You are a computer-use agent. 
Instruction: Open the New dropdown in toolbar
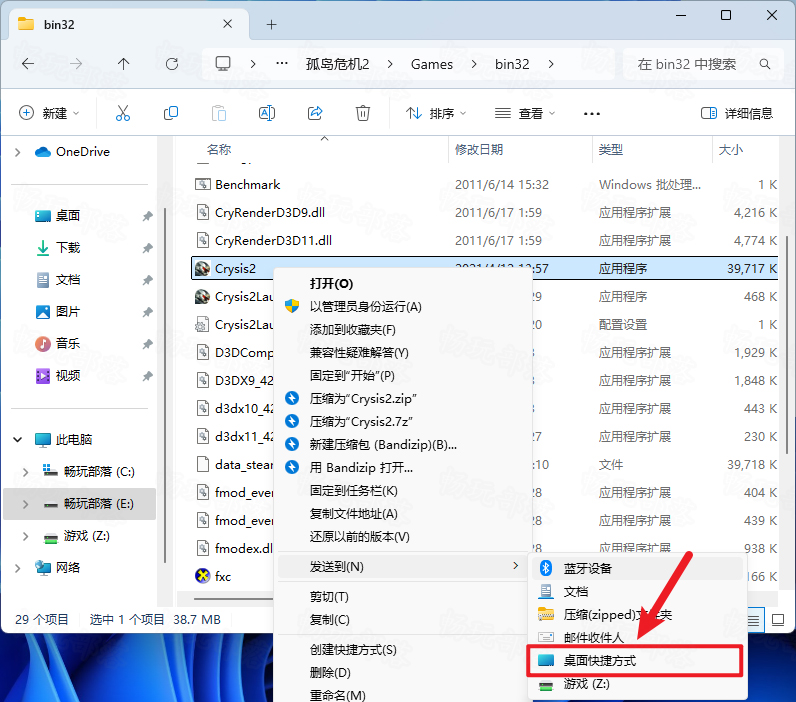point(49,113)
